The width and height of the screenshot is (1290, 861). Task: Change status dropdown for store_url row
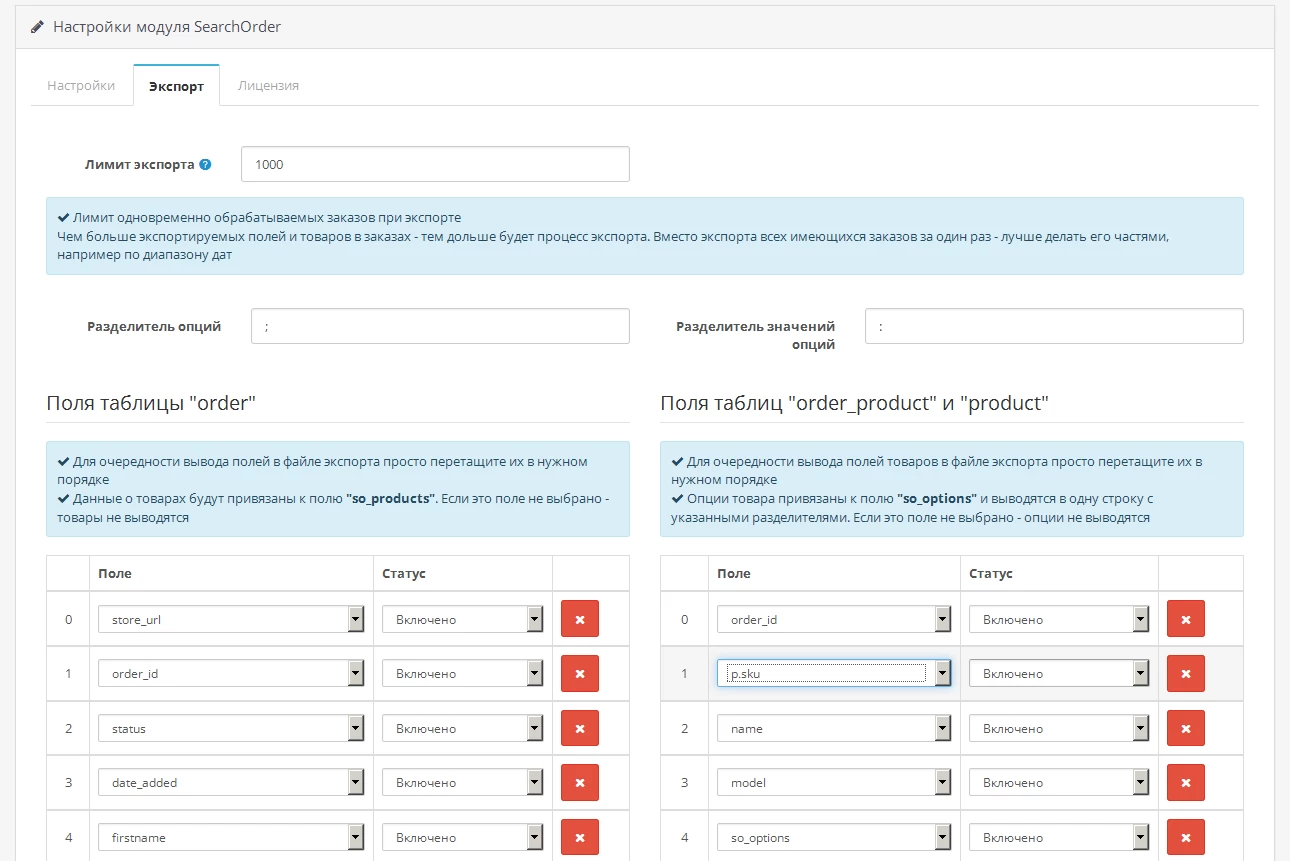coord(463,619)
